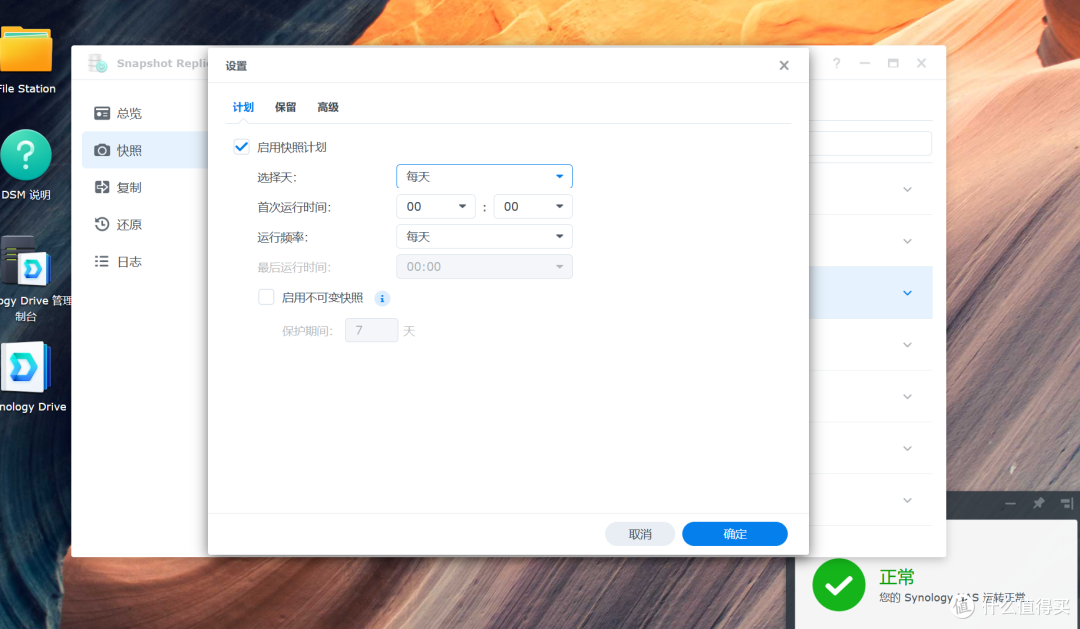Viewport: 1080px width, 629px height.
Task: Select 快照 snapshots in the sidebar
Action: click(145, 150)
